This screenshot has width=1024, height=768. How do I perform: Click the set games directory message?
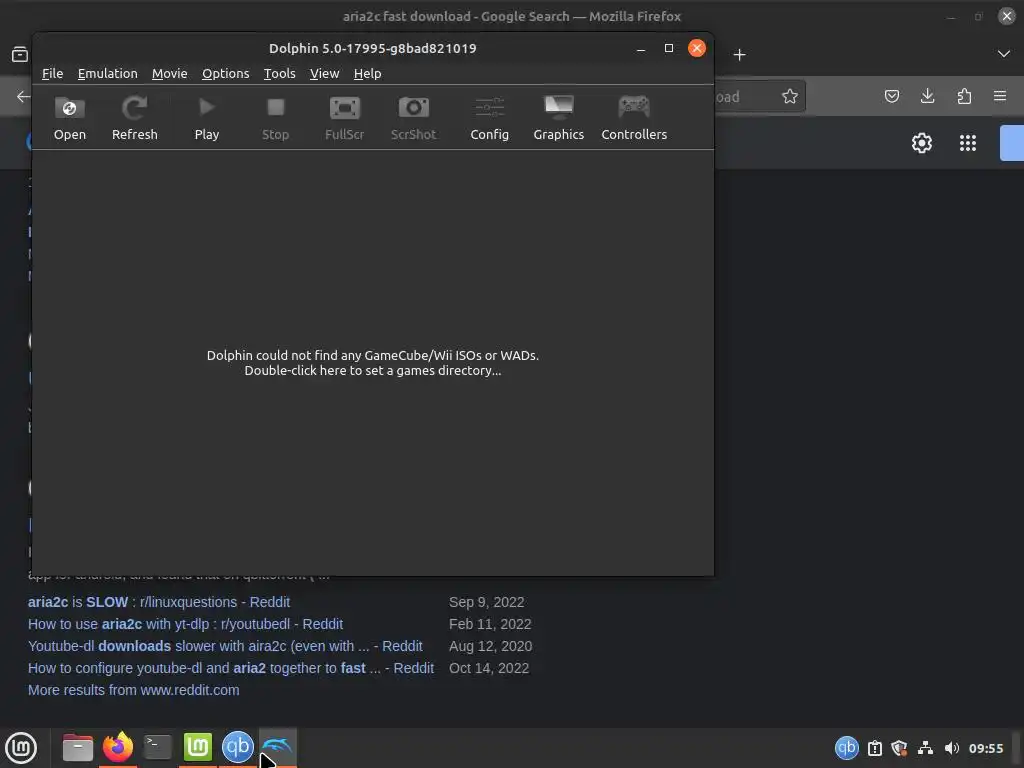pos(372,363)
